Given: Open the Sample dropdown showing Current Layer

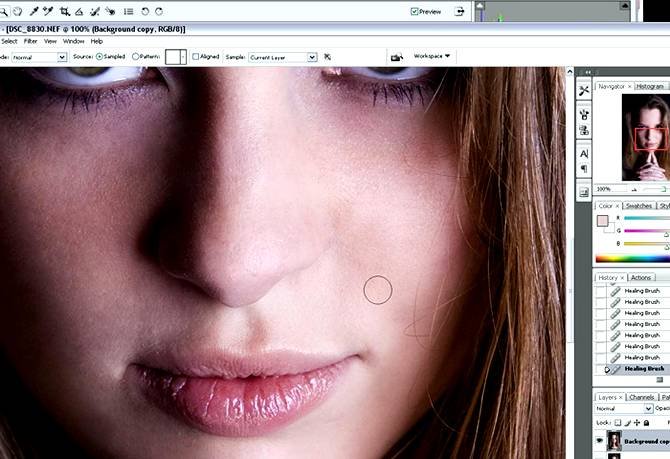Looking at the screenshot, I should [282, 57].
